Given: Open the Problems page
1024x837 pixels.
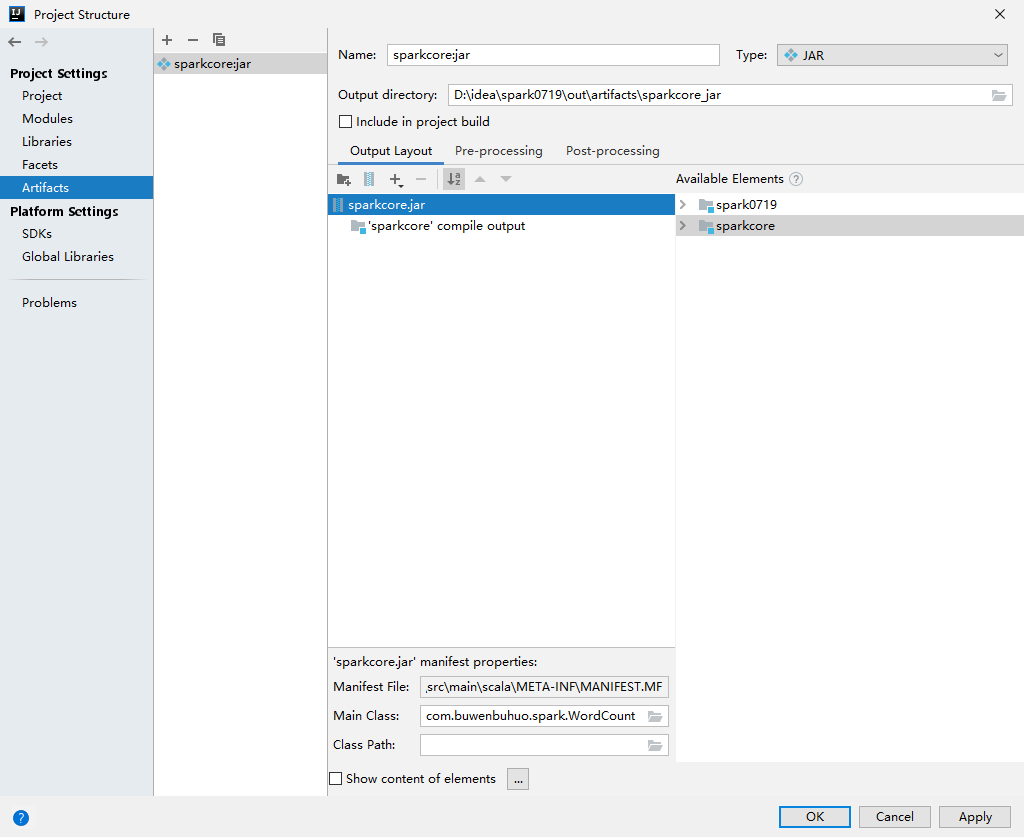Looking at the screenshot, I should coord(49,302).
